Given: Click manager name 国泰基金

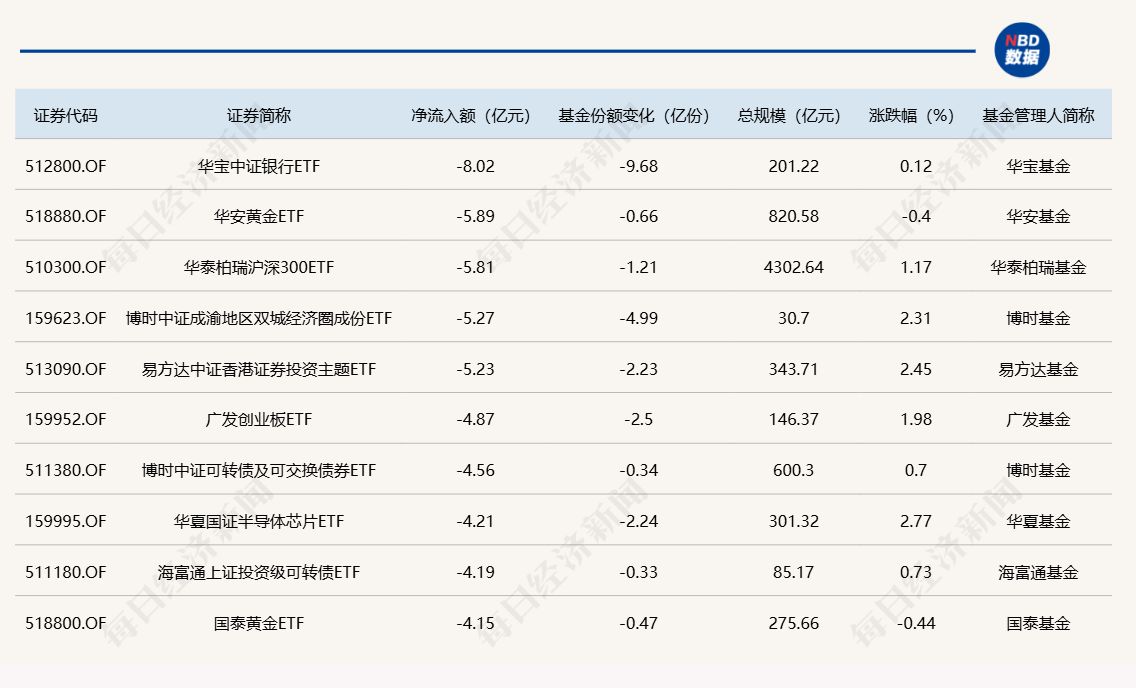Looking at the screenshot, I should click(1038, 623).
